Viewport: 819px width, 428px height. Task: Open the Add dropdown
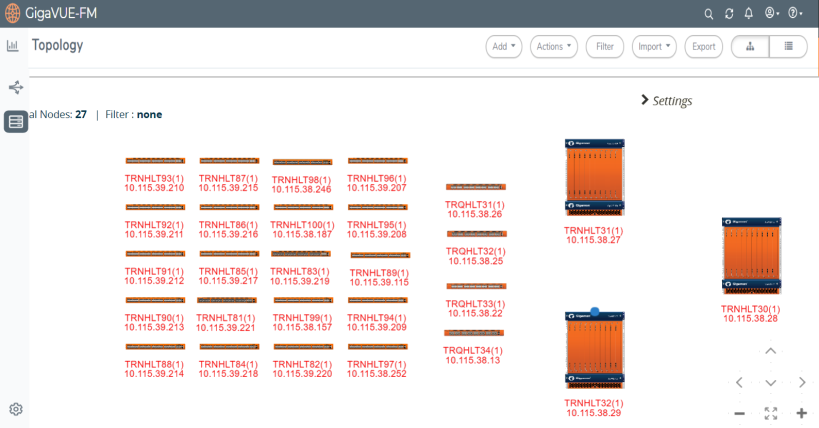coord(504,46)
